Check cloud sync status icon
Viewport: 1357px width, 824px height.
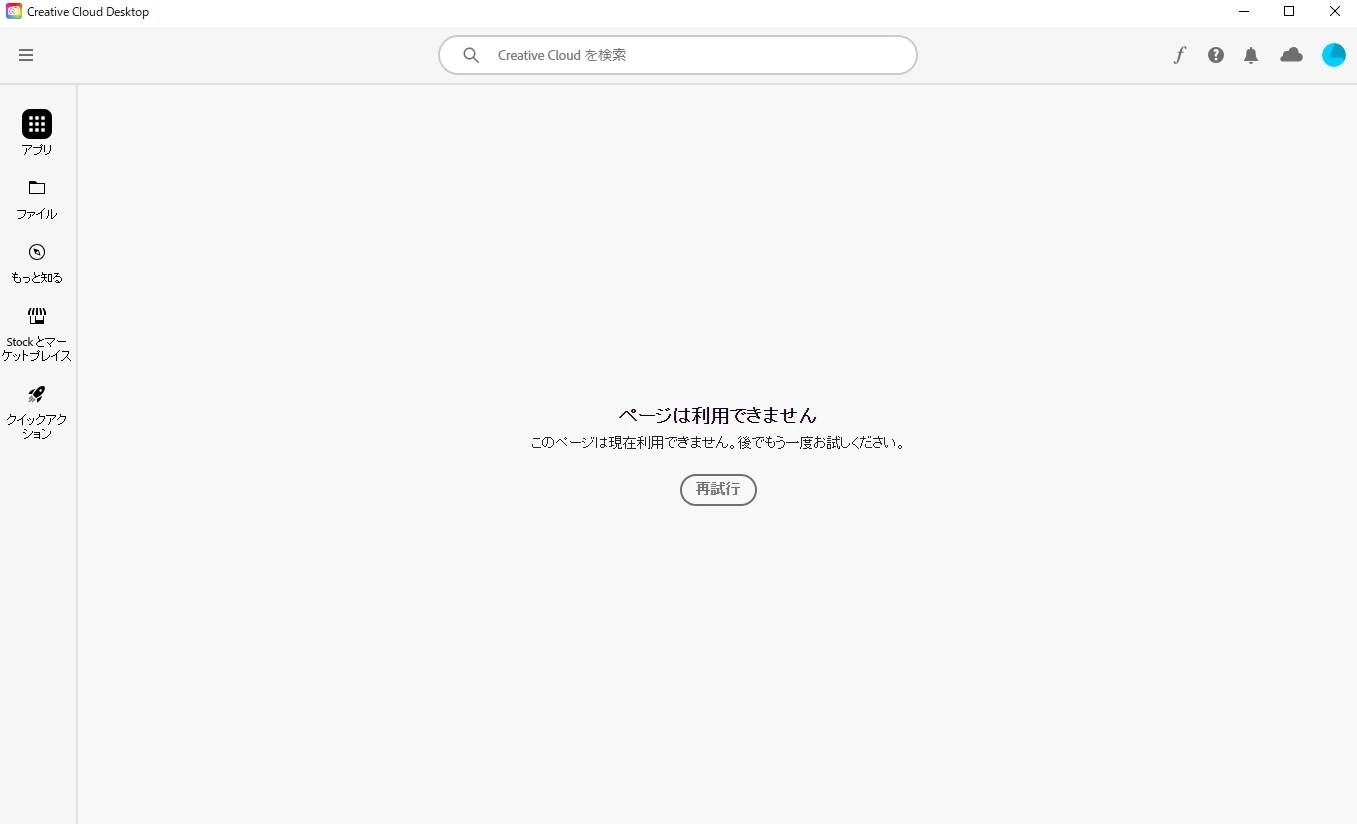point(1292,55)
